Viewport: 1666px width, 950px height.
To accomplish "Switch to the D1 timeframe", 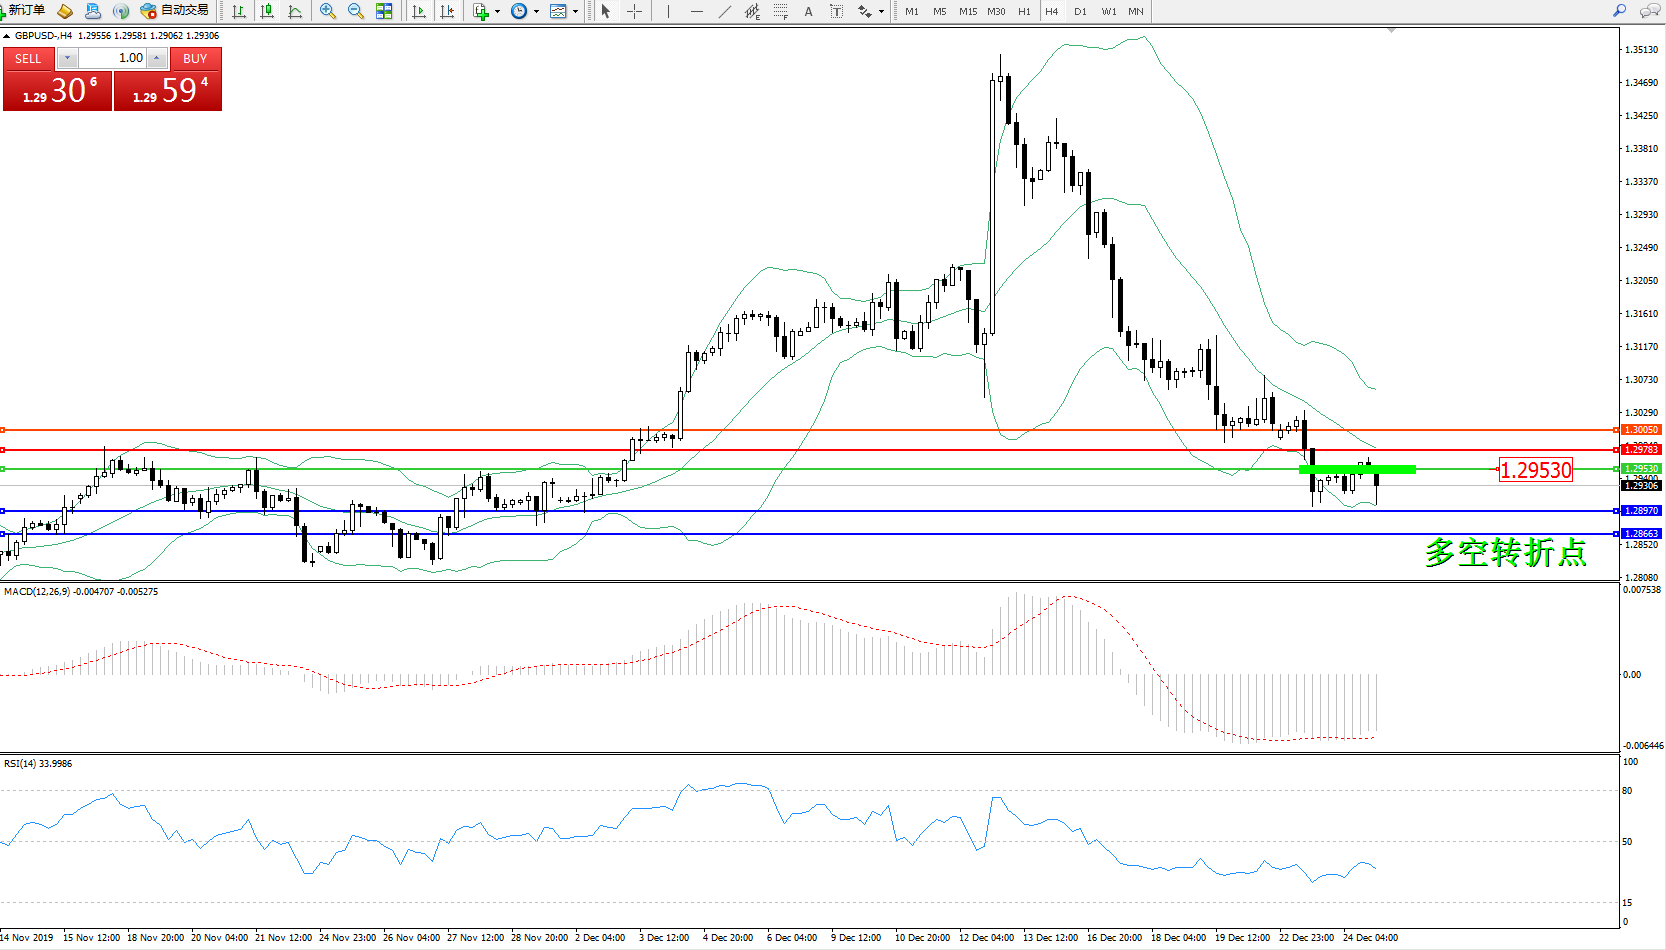I will [1080, 11].
